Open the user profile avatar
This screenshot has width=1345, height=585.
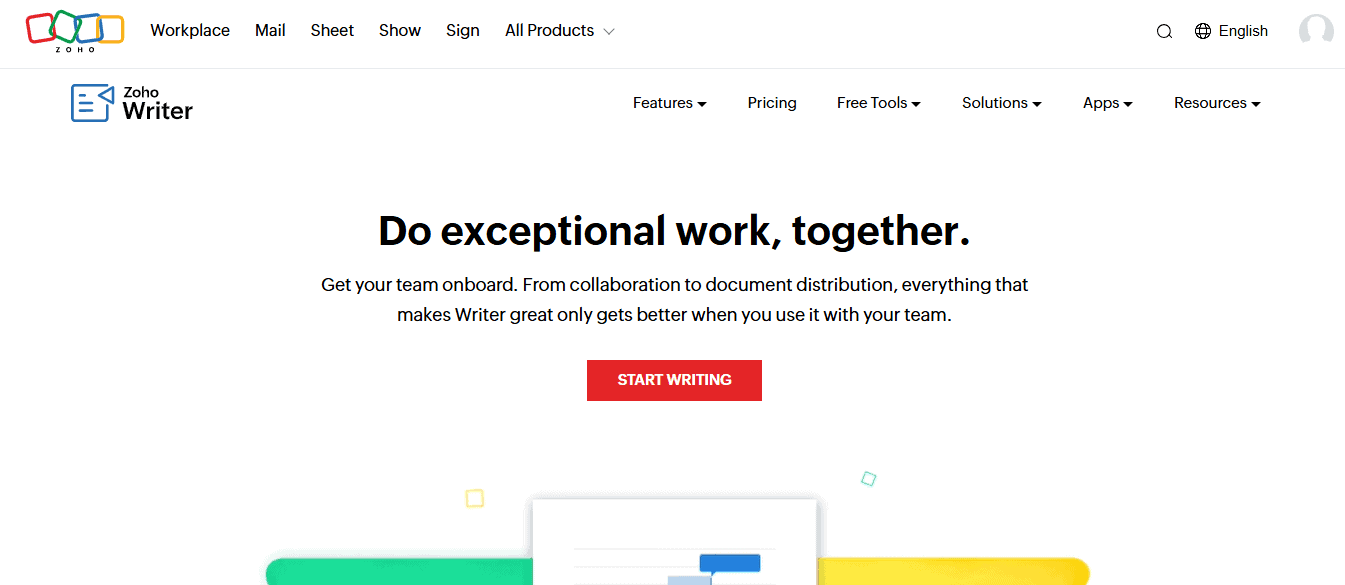1316,31
